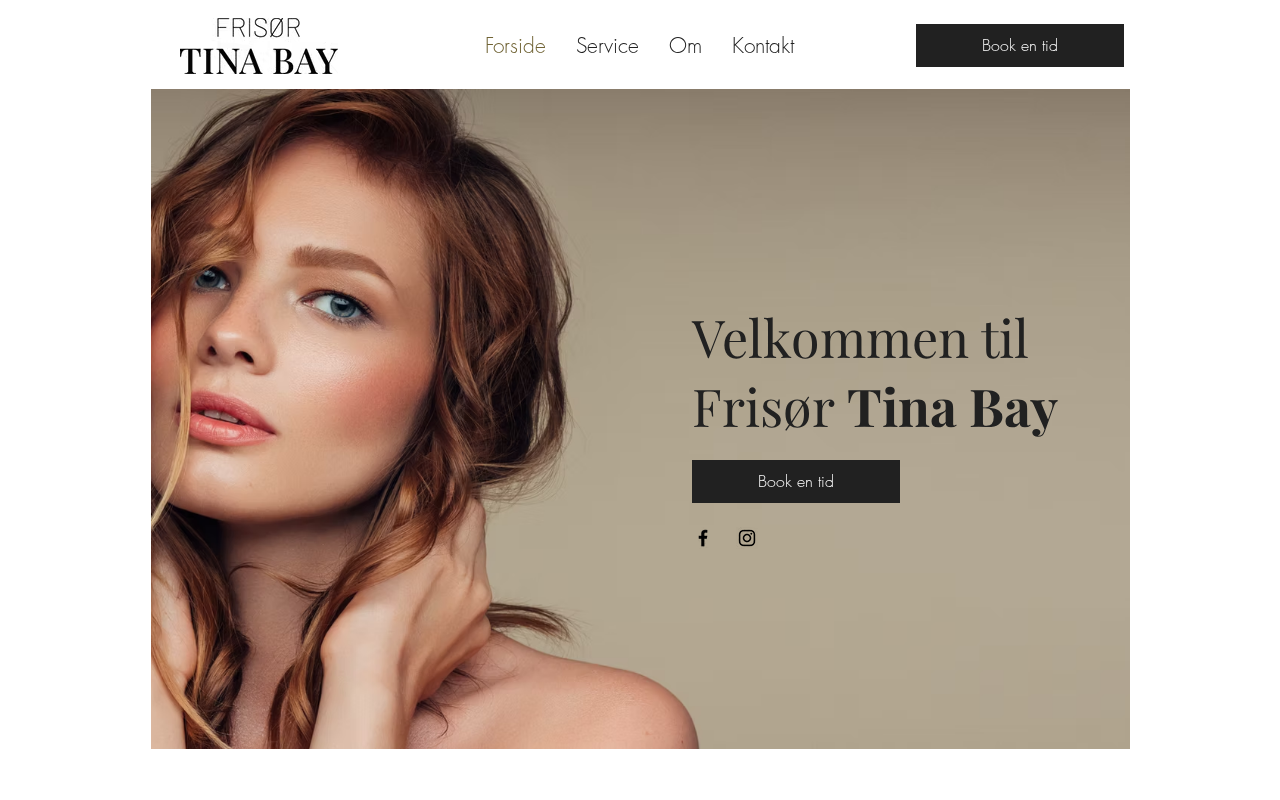Screen dimensions: 1280x800
Task: Click the Velkommen til heading line
Action: [x=860, y=338]
